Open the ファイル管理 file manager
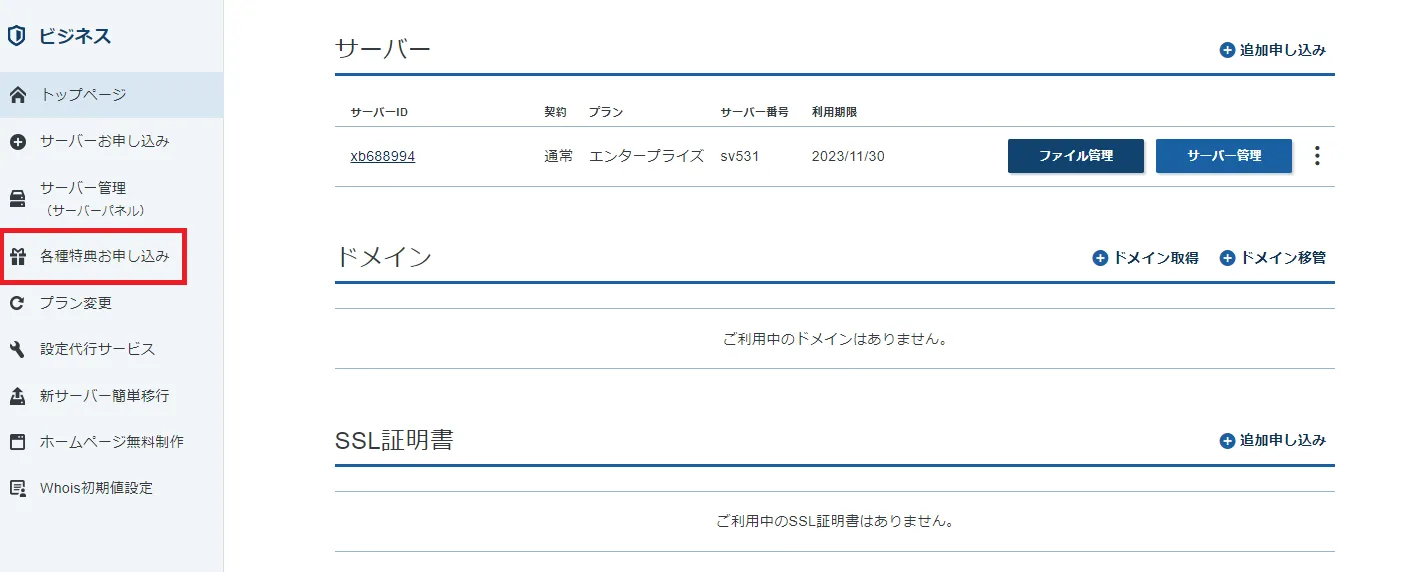The width and height of the screenshot is (1412, 572). (x=1076, y=156)
